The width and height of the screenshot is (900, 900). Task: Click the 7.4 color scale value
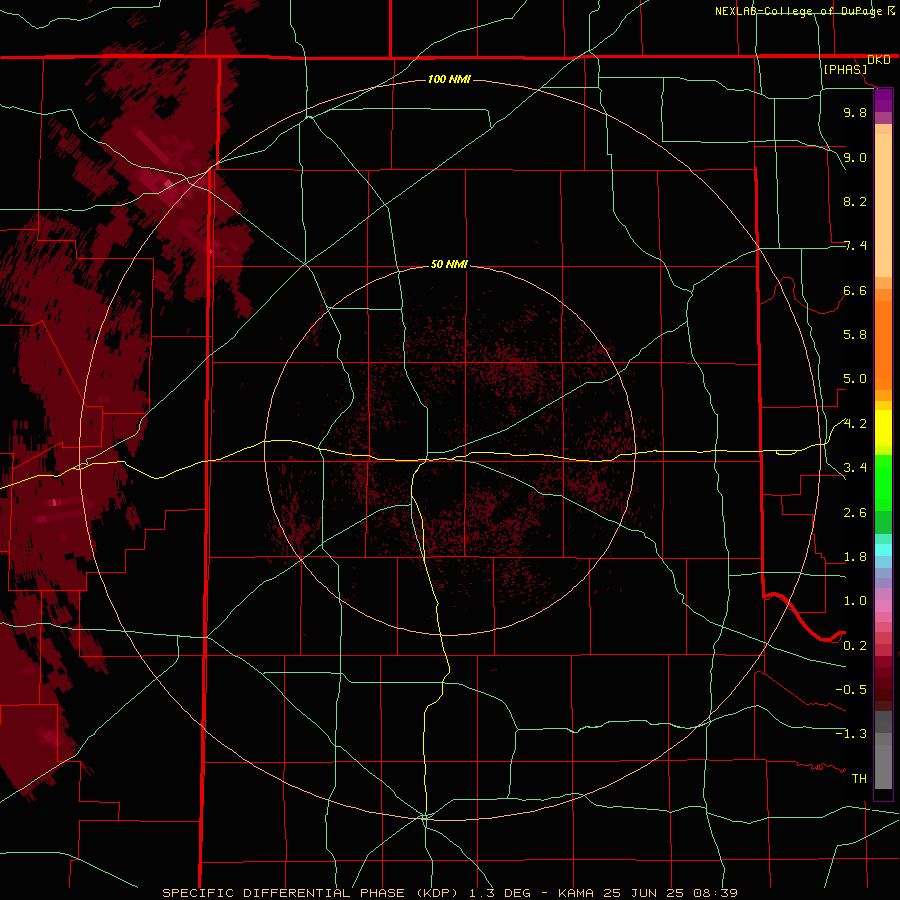[x=855, y=246]
